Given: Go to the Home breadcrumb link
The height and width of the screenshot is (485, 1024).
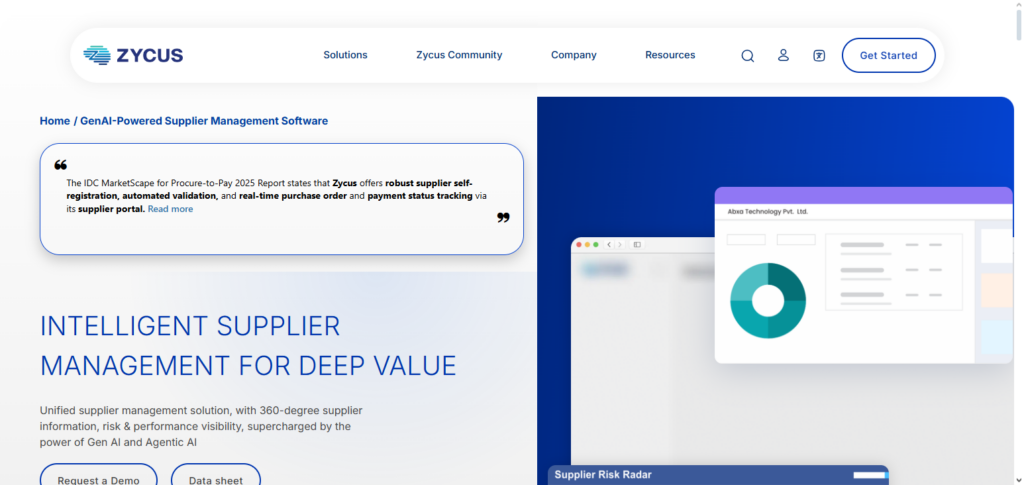Looking at the screenshot, I should [54, 121].
